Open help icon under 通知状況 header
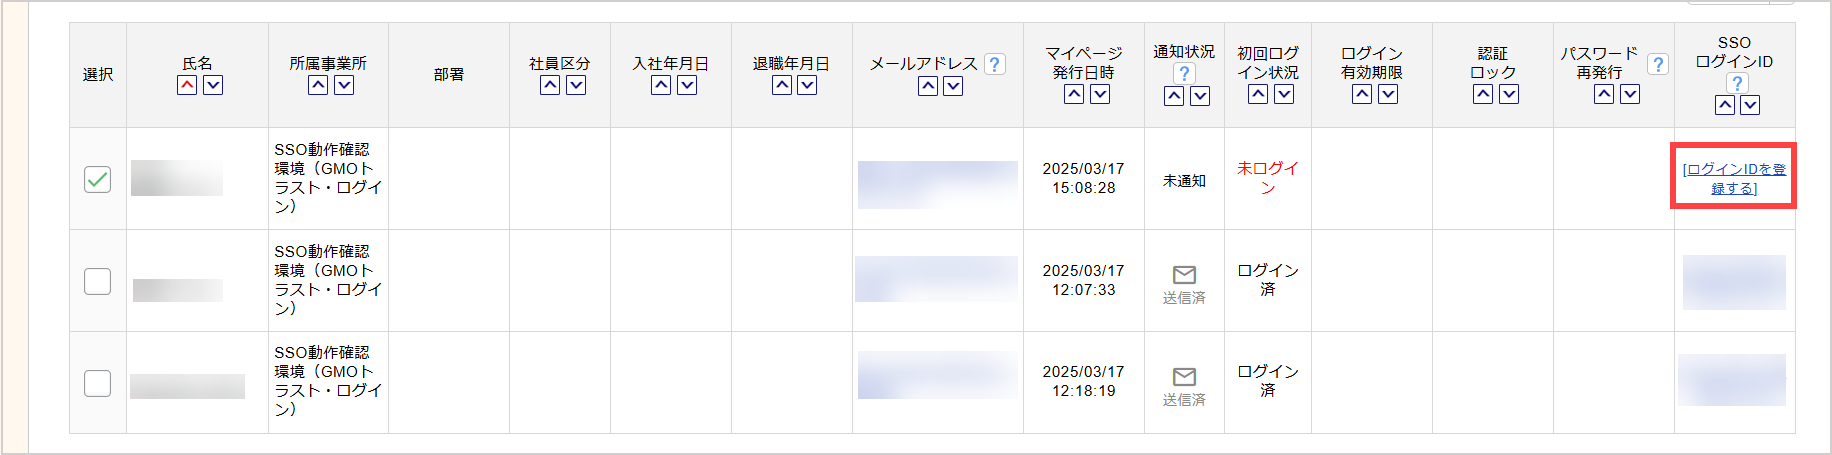 [x=1184, y=73]
